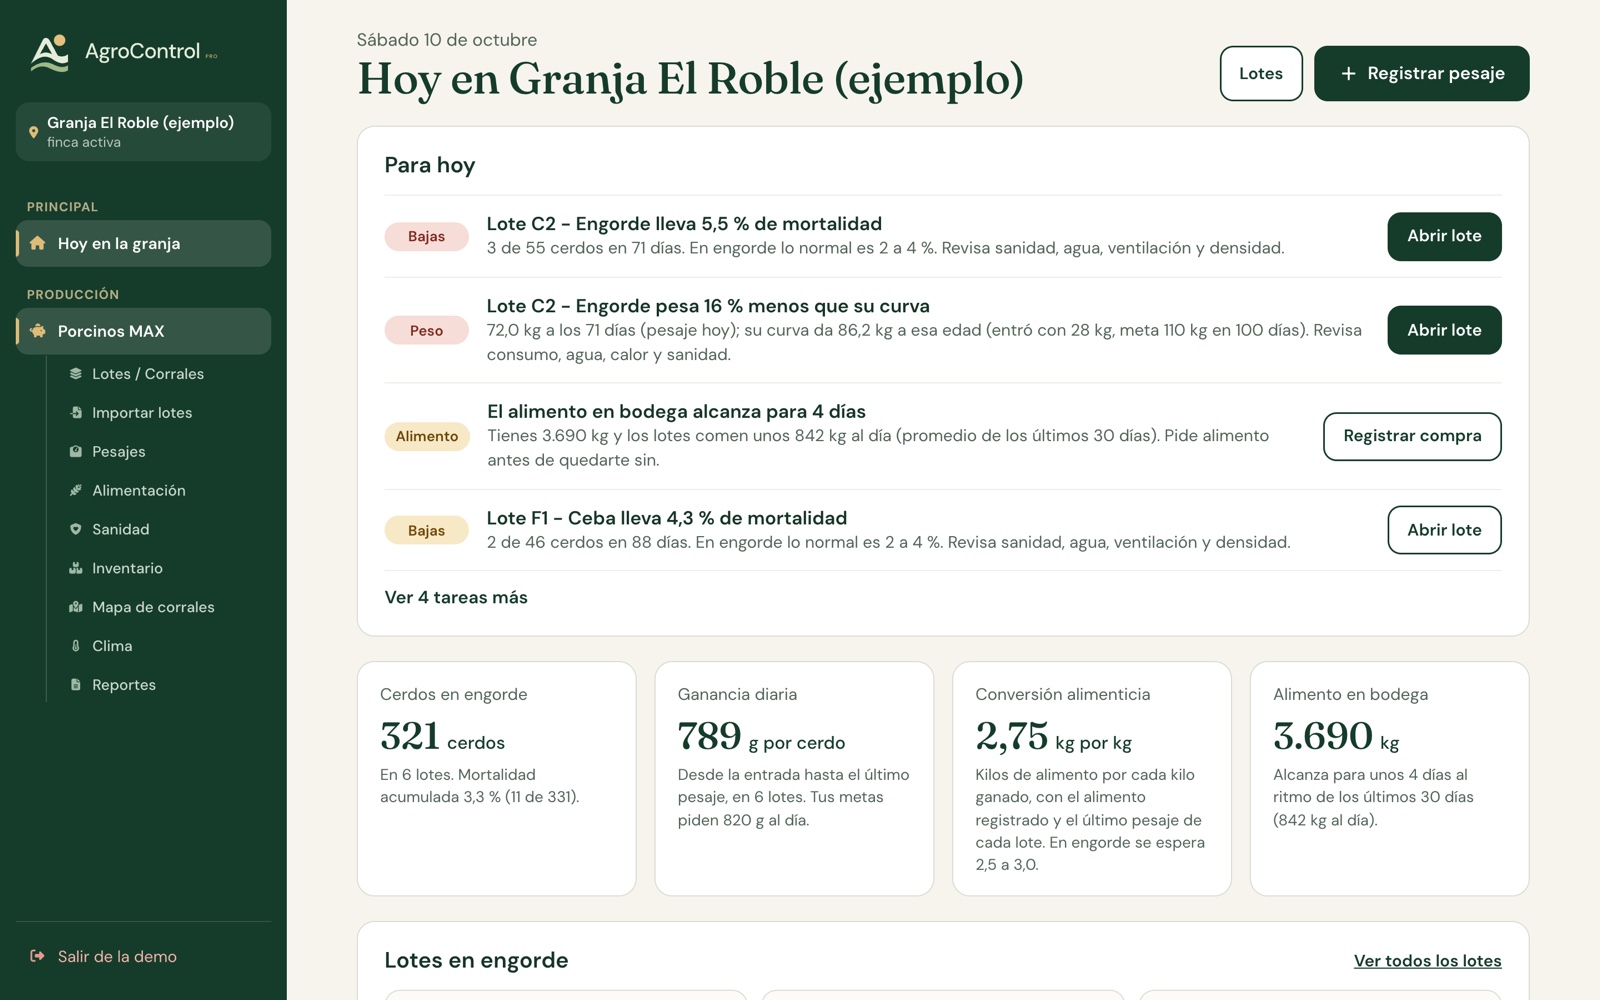
Task: Click the exit icon beside Salir de la demo
Action: pos(37,956)
